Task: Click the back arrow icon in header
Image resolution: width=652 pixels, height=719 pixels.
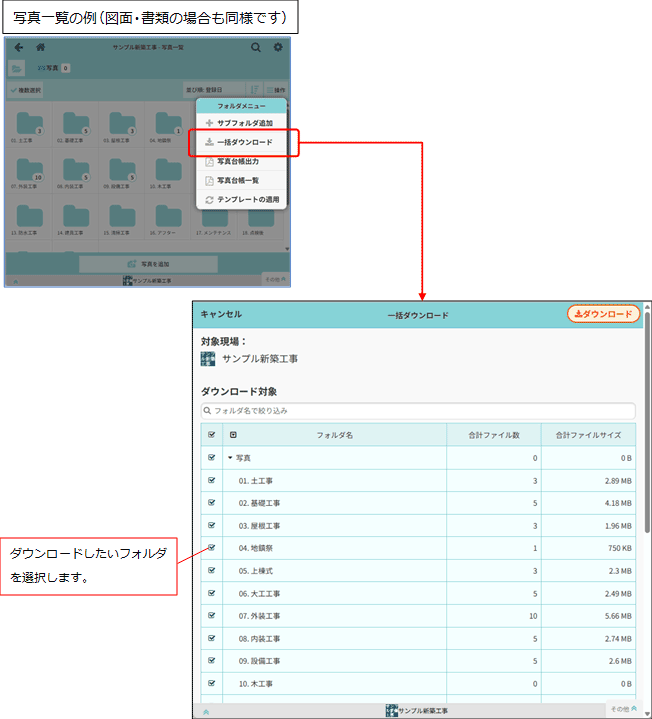Action: click(x=19, y=47)
